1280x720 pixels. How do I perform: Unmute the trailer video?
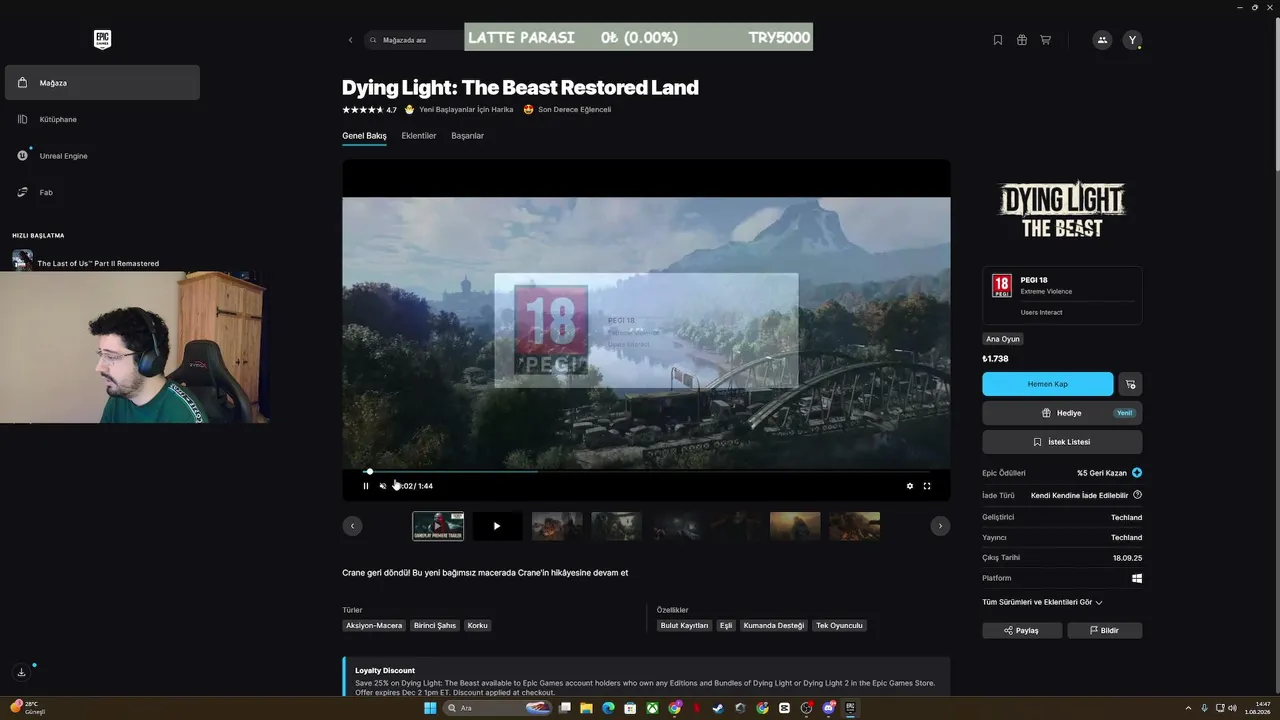[x=382, y=486]
